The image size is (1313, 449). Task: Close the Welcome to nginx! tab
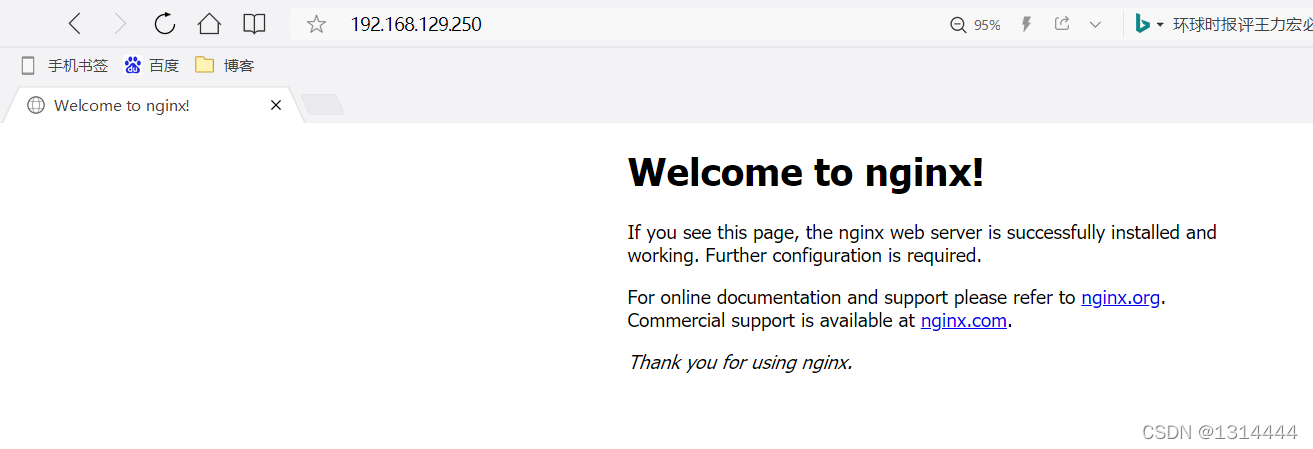pos(276,105)
